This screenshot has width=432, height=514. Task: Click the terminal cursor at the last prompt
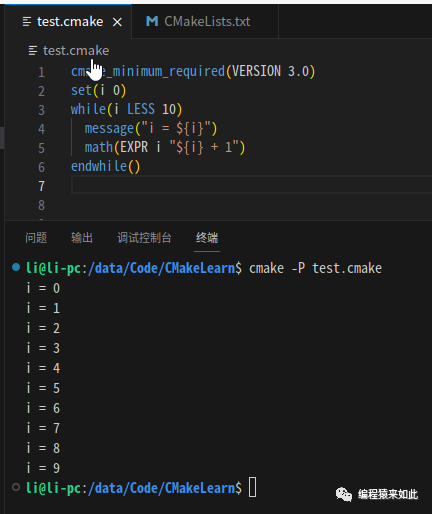coord(253,487)
